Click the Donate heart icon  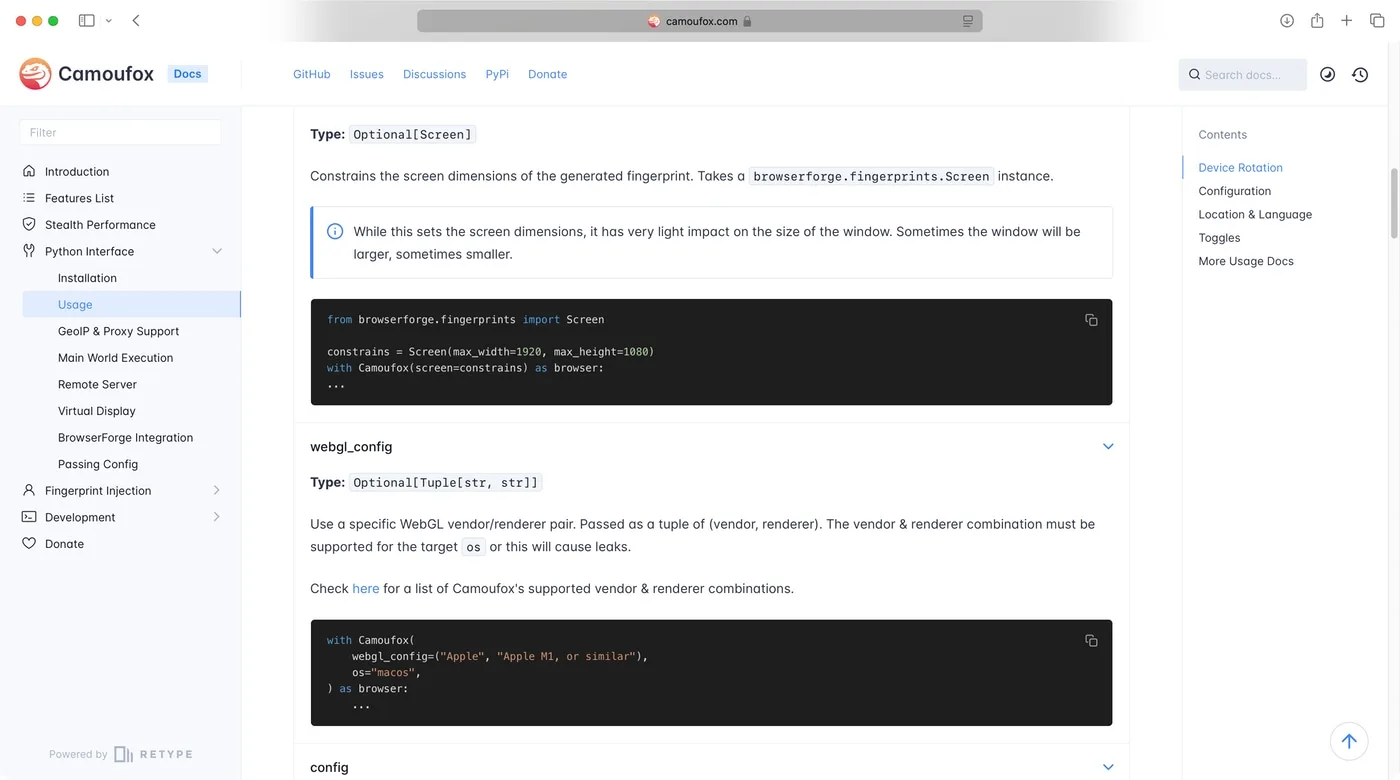(x=29, y=544)
